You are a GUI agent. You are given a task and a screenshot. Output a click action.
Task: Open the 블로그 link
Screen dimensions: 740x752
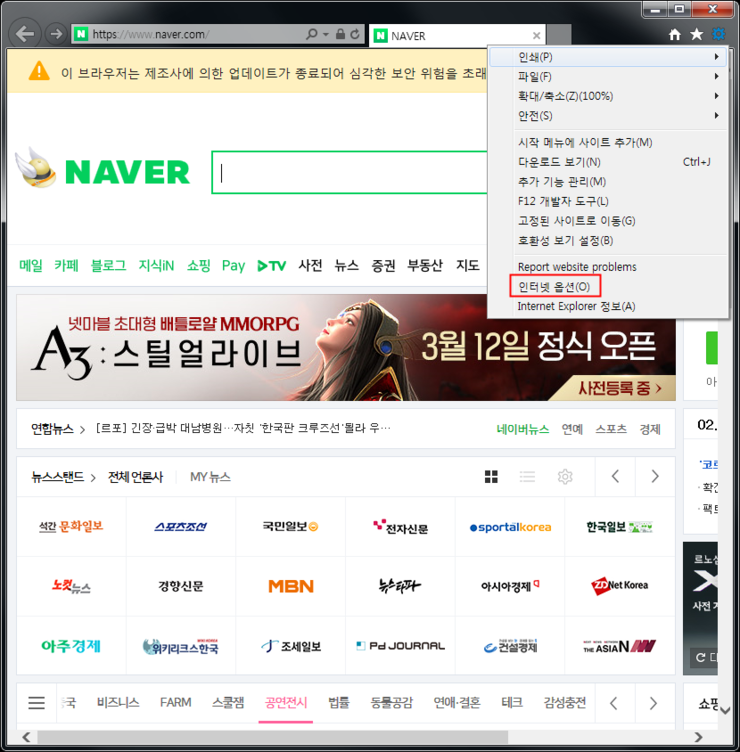pos(108,266)
